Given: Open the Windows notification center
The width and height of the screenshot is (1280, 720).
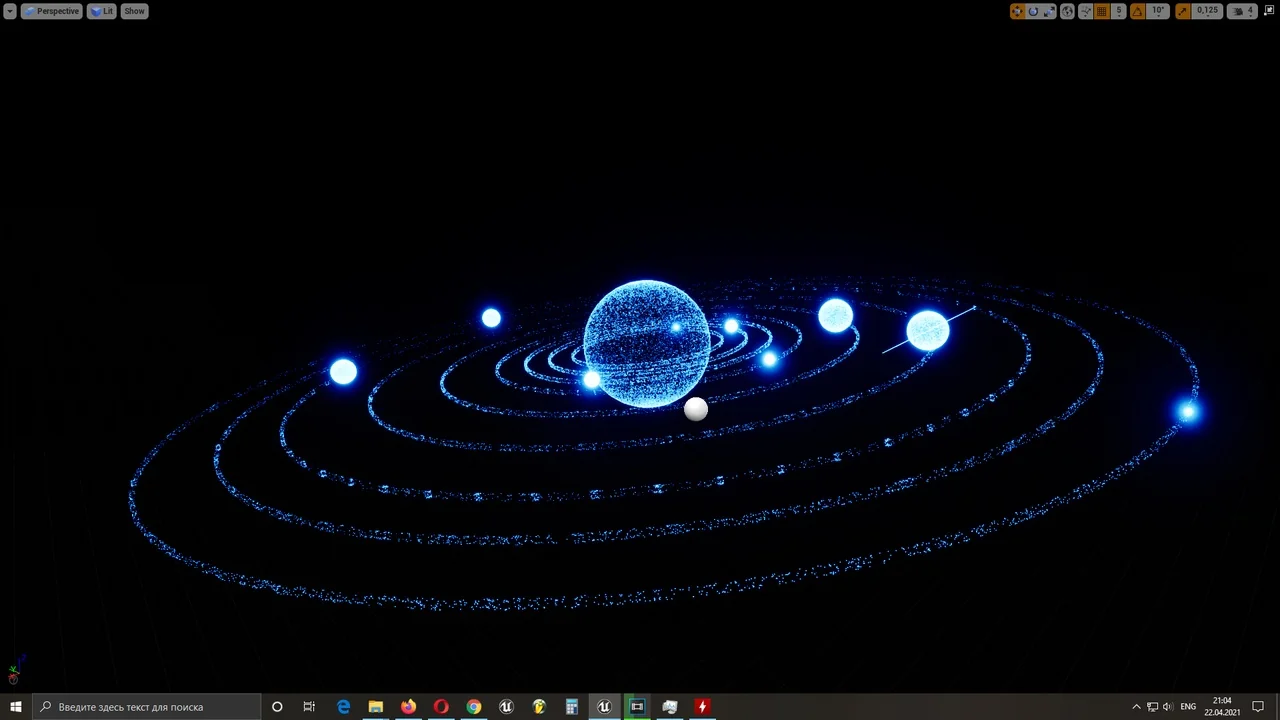Looking at the screenshot, I should pyautogui.click(x=1258, y=706).
